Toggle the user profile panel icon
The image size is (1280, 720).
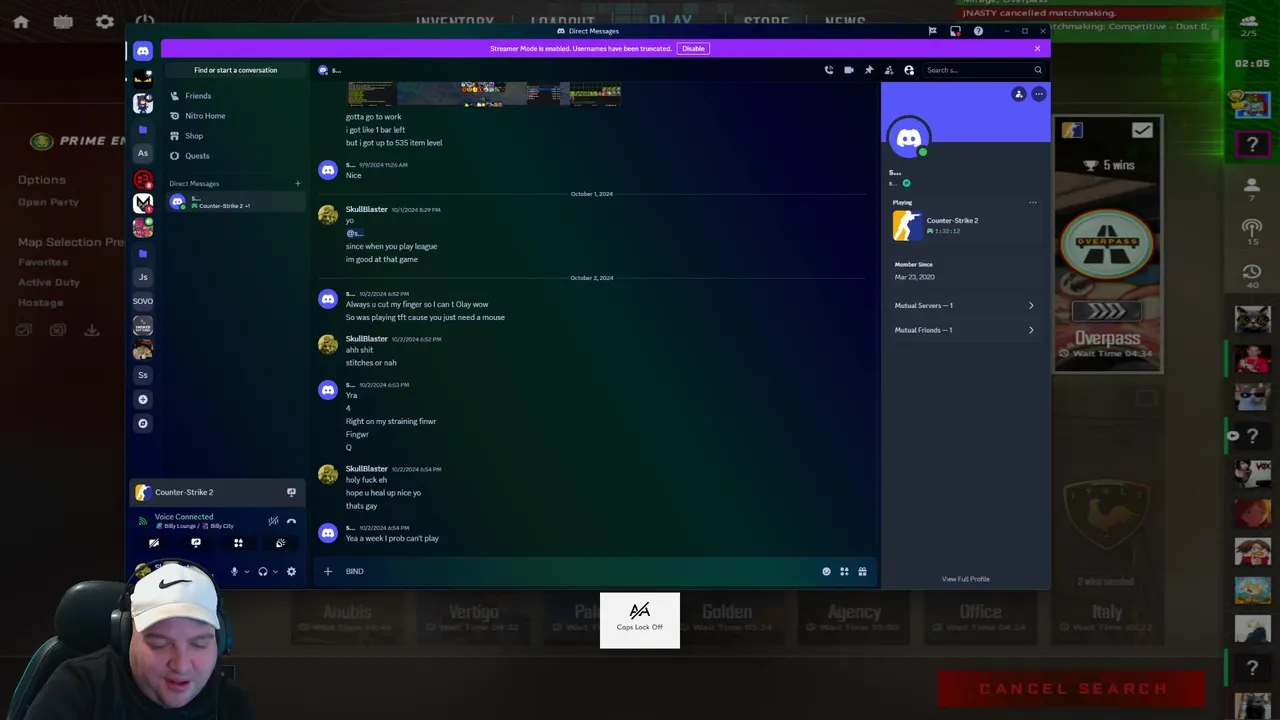coord(908,70)
